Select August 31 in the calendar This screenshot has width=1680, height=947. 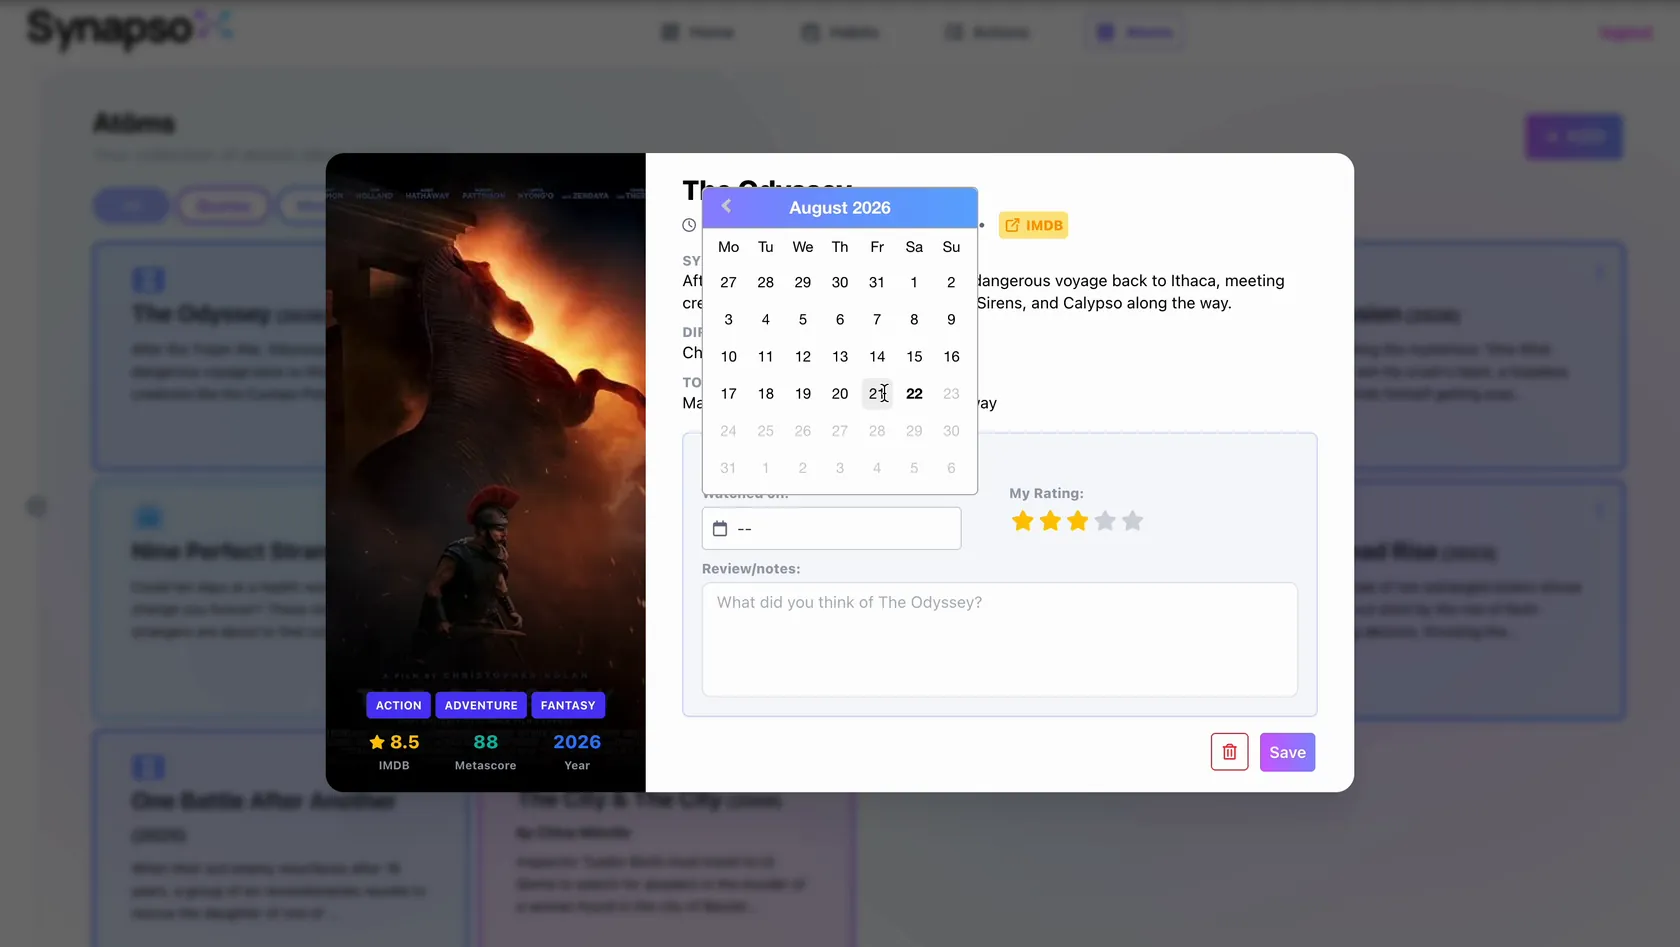[729, 468]
